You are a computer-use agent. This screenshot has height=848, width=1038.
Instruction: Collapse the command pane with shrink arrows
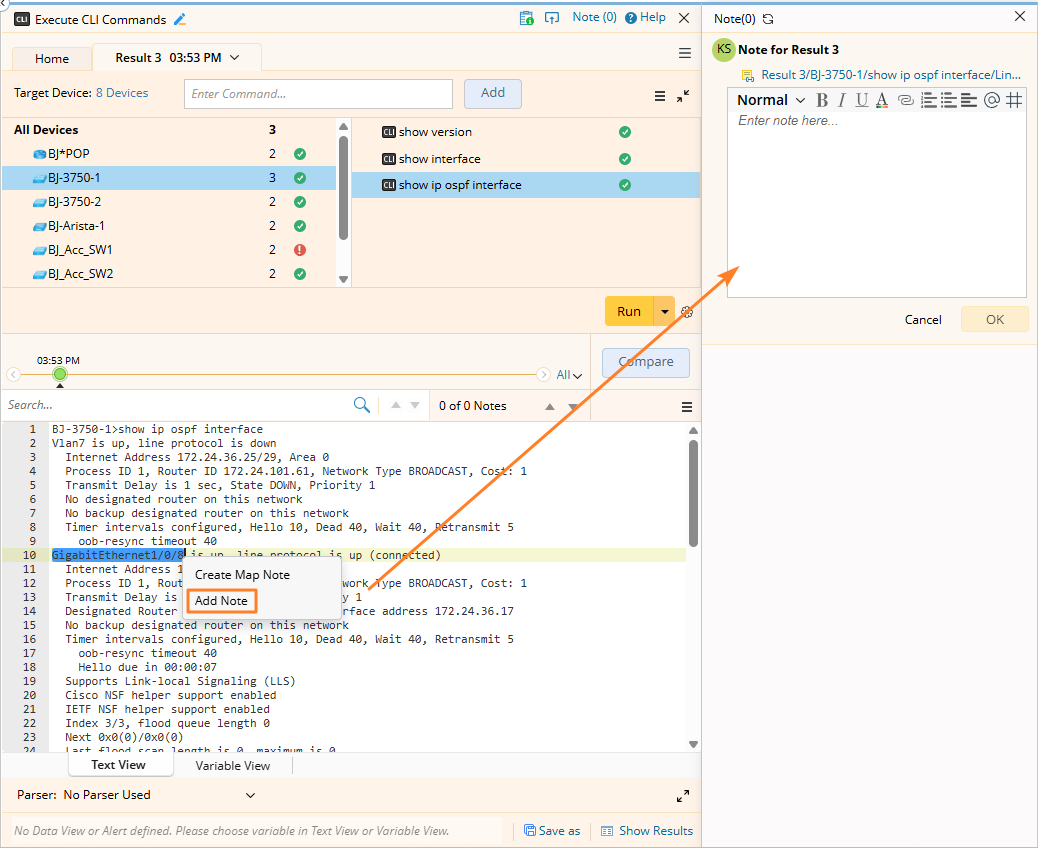[683, 96]
